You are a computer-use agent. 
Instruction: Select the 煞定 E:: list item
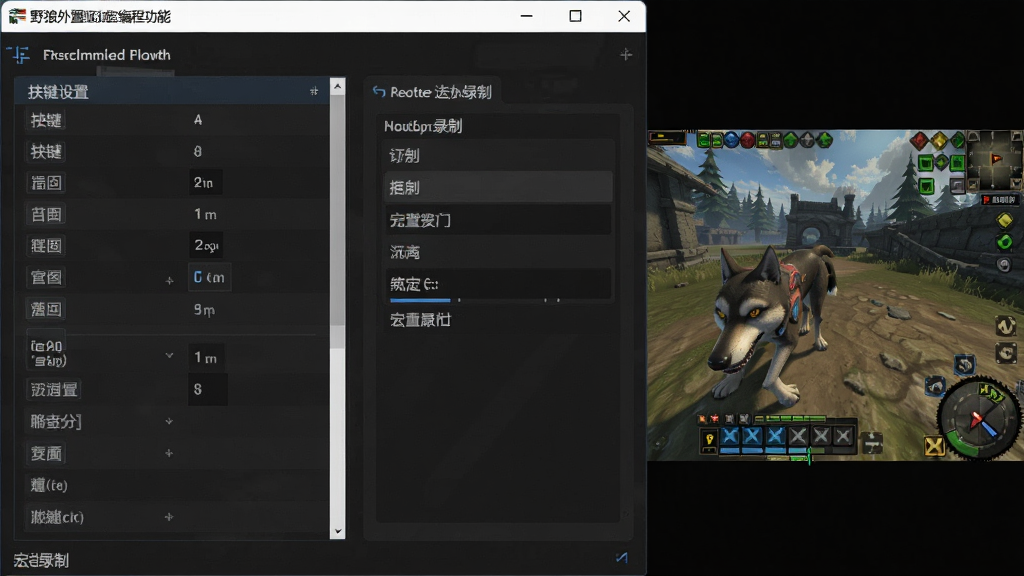tap(498, 284)
